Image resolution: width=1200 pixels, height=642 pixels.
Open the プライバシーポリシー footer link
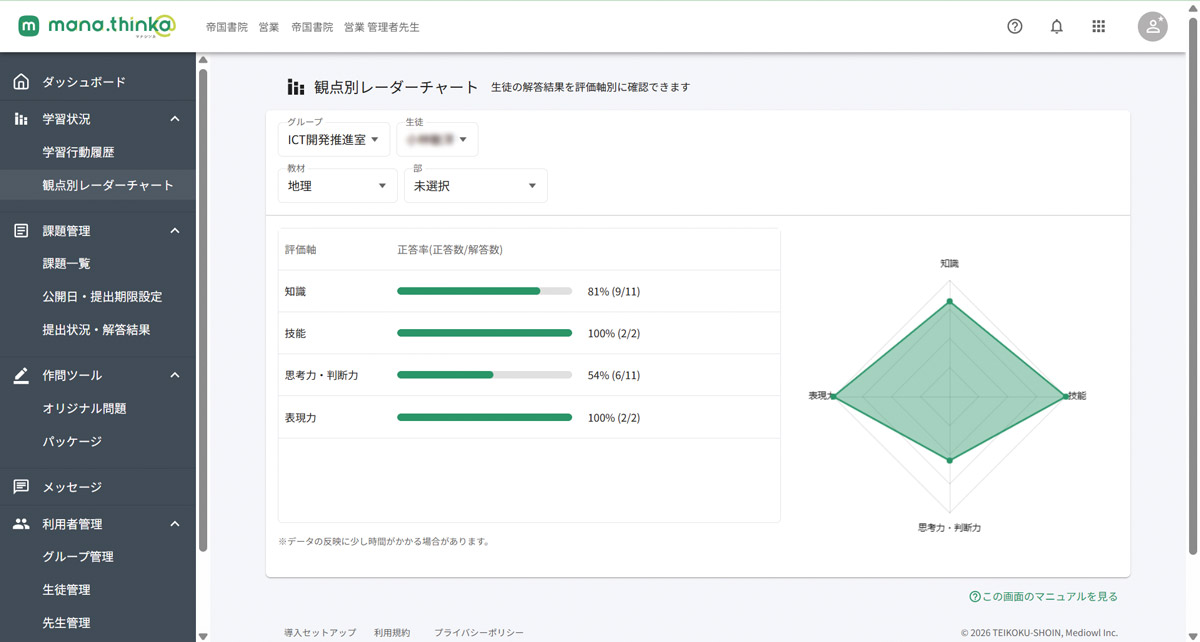(x=479, y=633)
